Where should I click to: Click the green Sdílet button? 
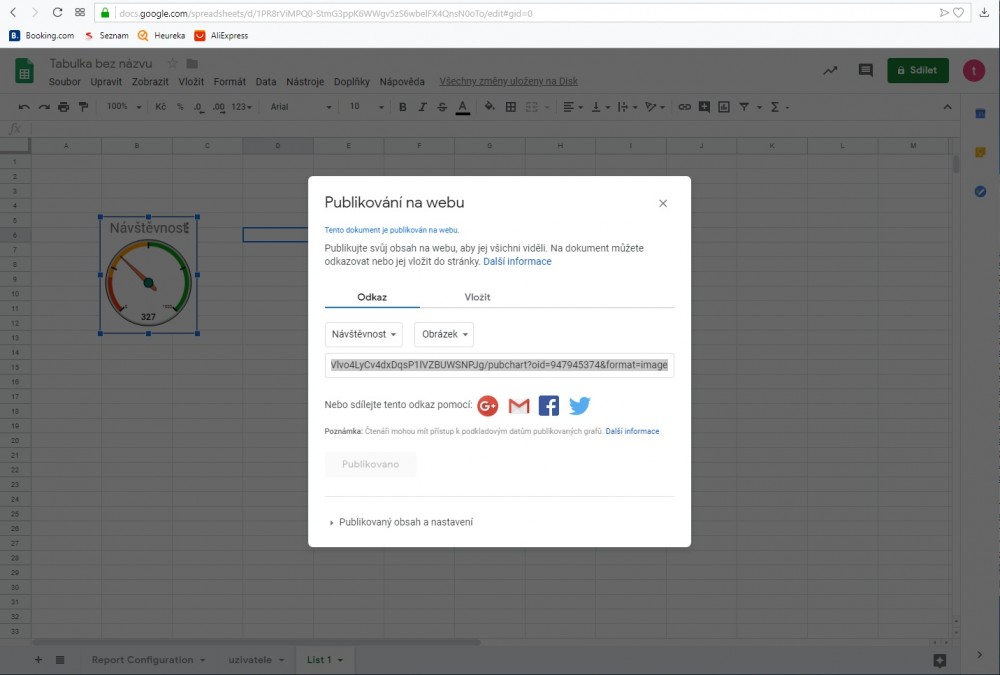(x=917, y=71)
